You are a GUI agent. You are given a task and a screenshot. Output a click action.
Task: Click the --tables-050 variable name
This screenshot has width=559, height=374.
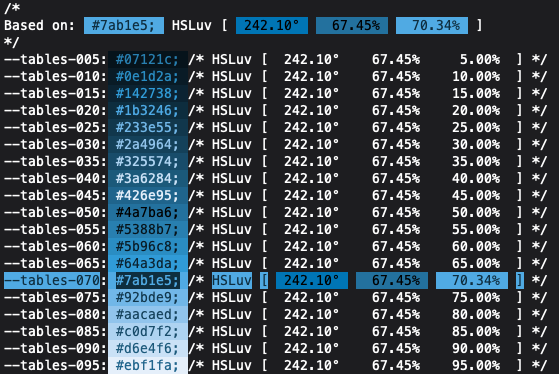point(52,212)
